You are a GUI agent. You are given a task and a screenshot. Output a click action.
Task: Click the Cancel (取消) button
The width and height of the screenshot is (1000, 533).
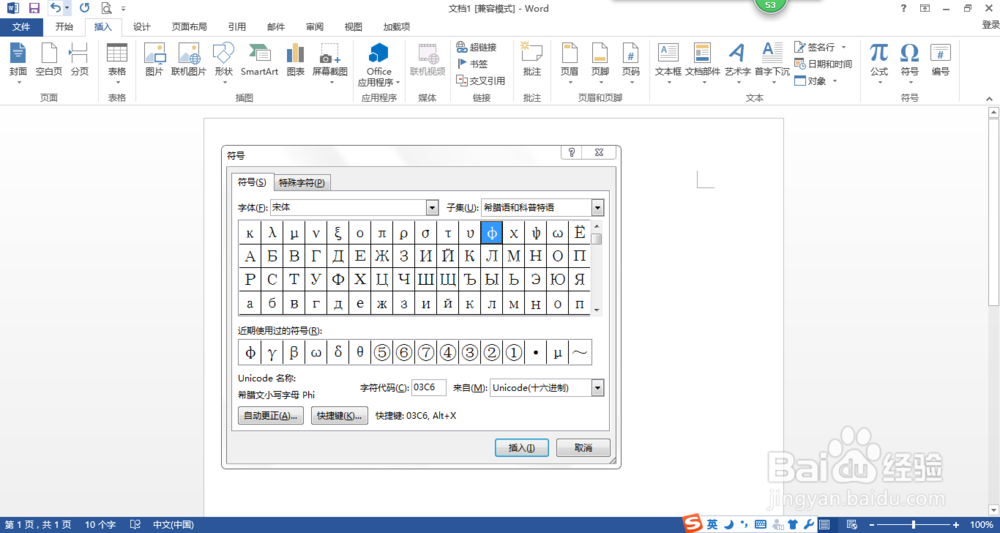[x=583, y=448]
